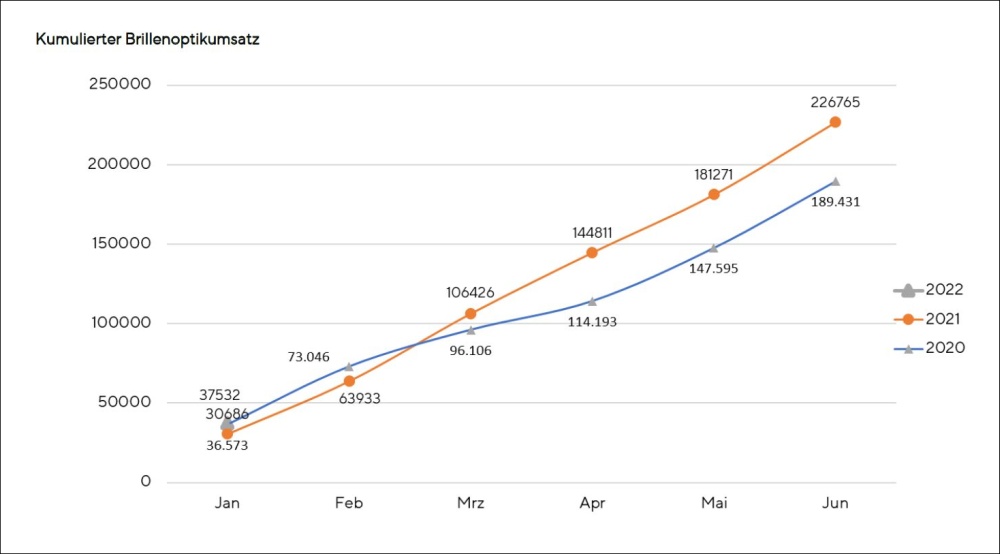Click the 2022 legend triangle marker

coord(908,290)
